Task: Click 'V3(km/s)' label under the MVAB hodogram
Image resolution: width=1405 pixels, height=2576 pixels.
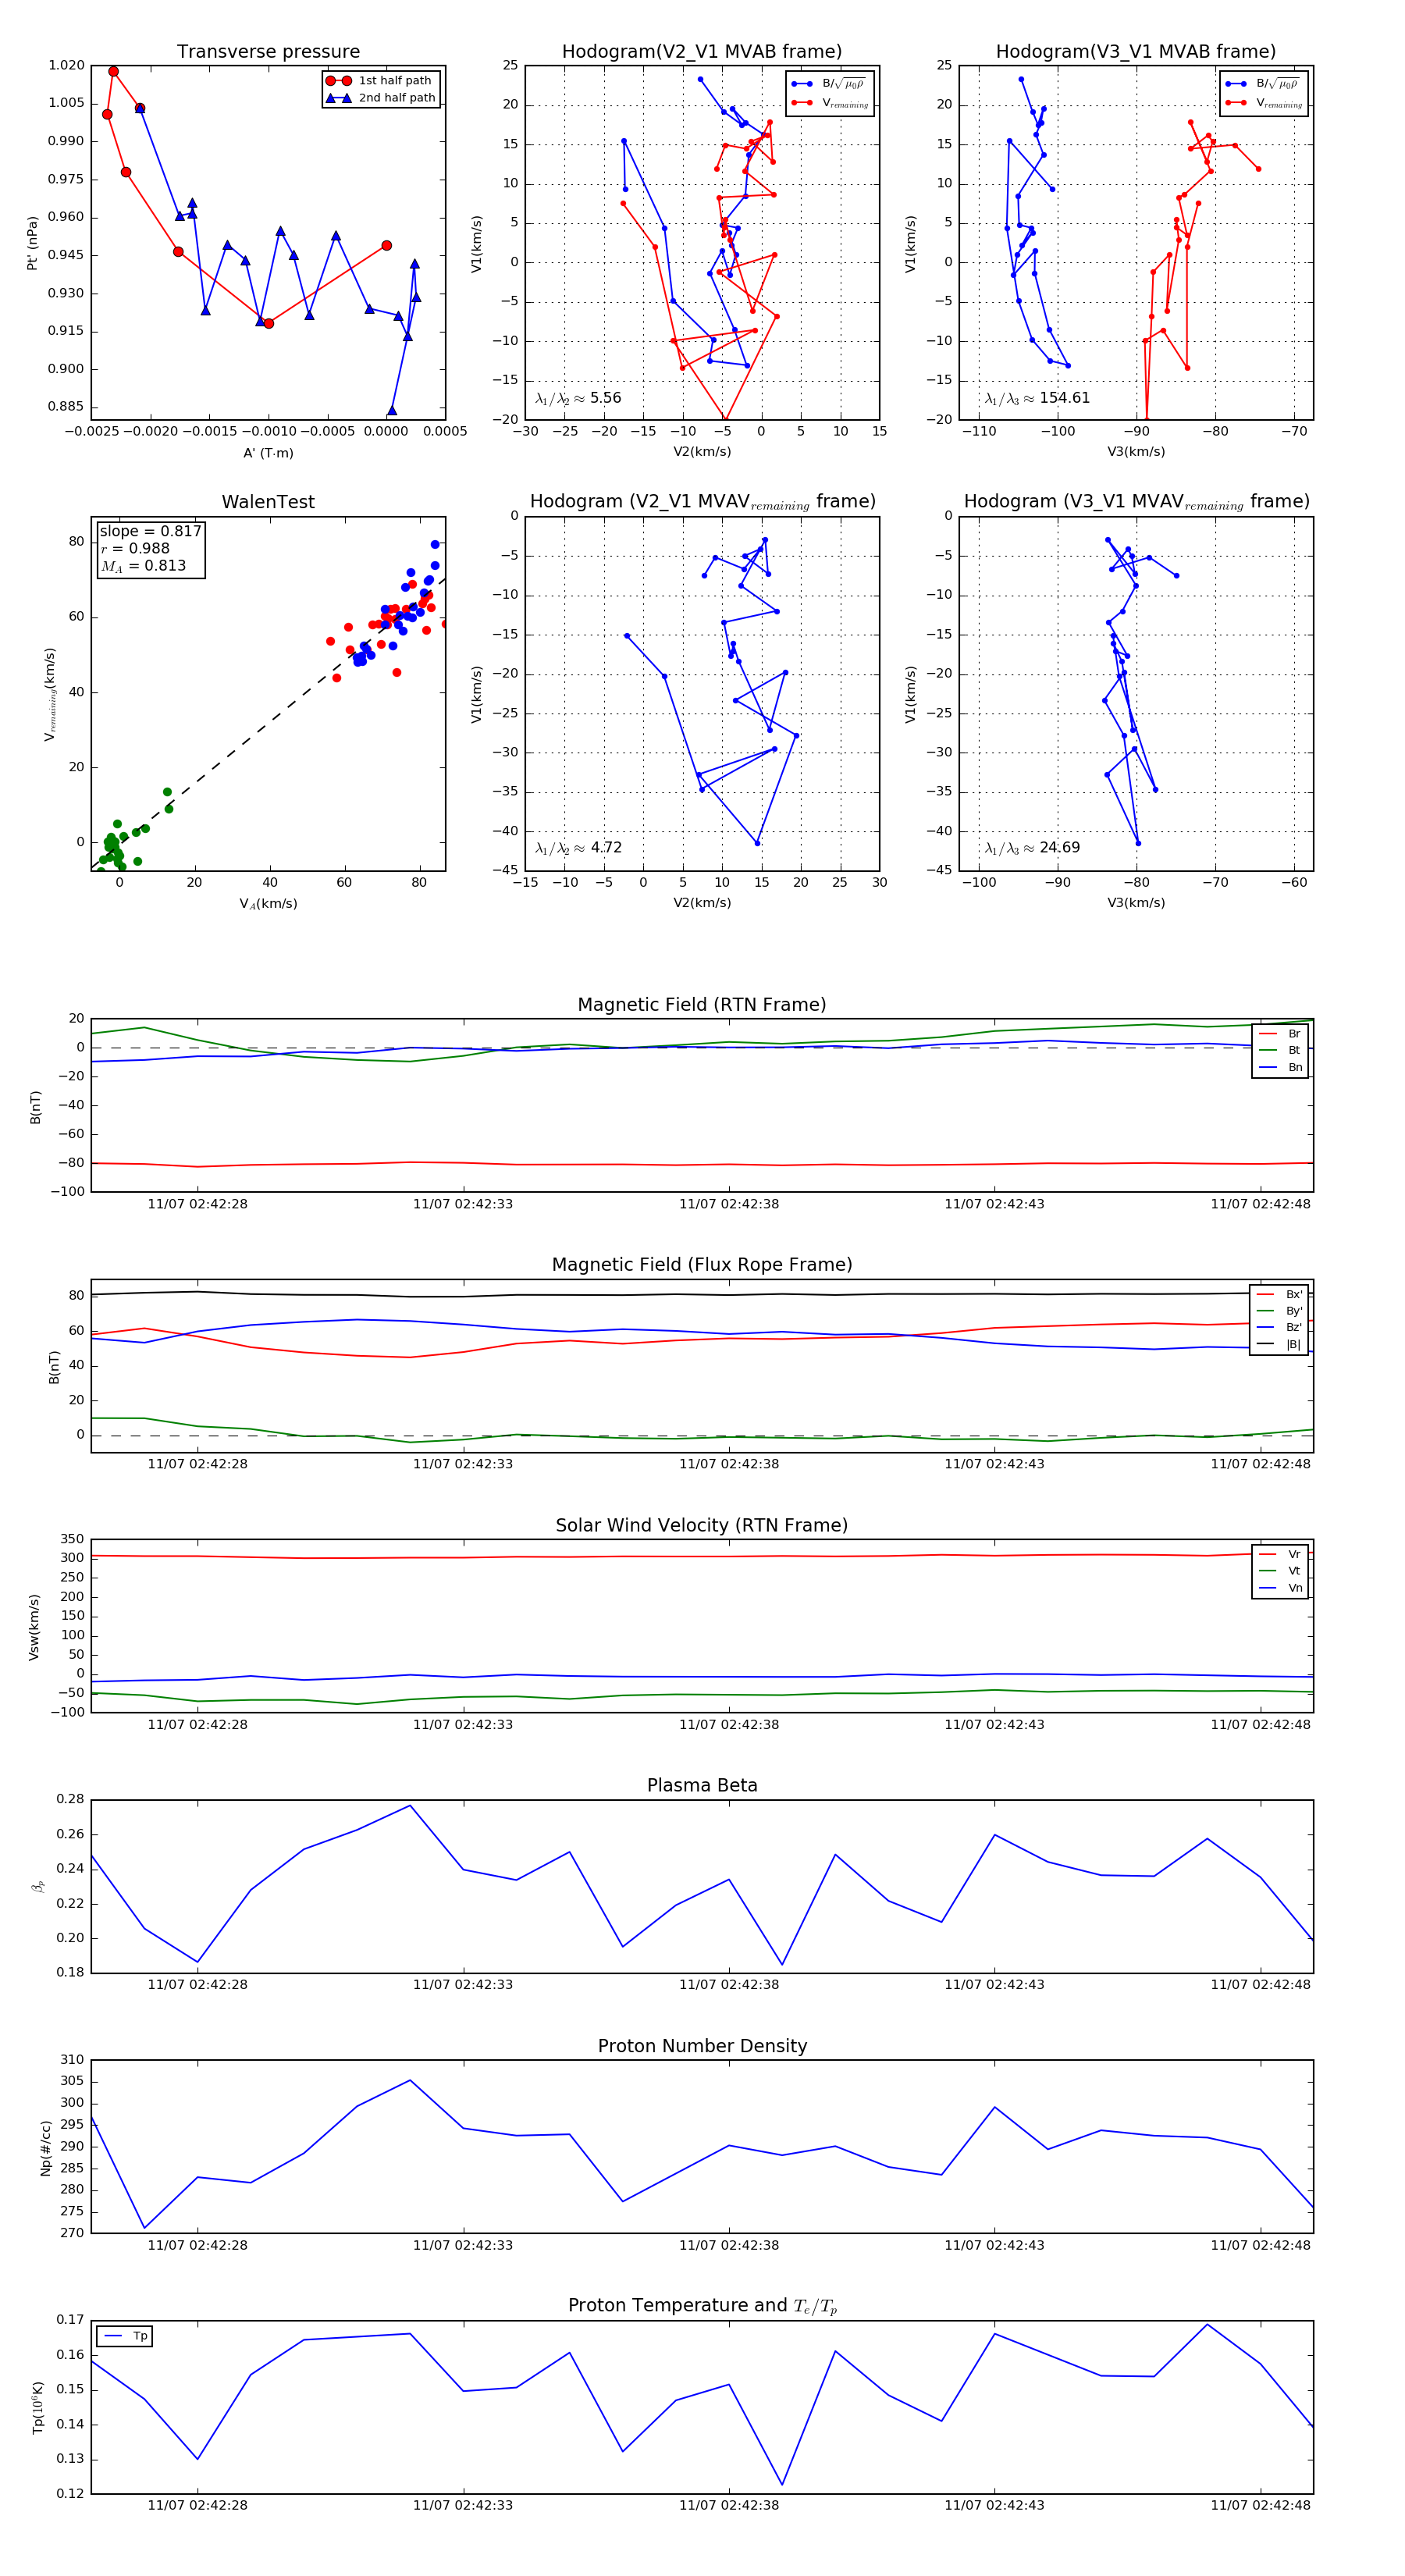Action: (1136, 452)
